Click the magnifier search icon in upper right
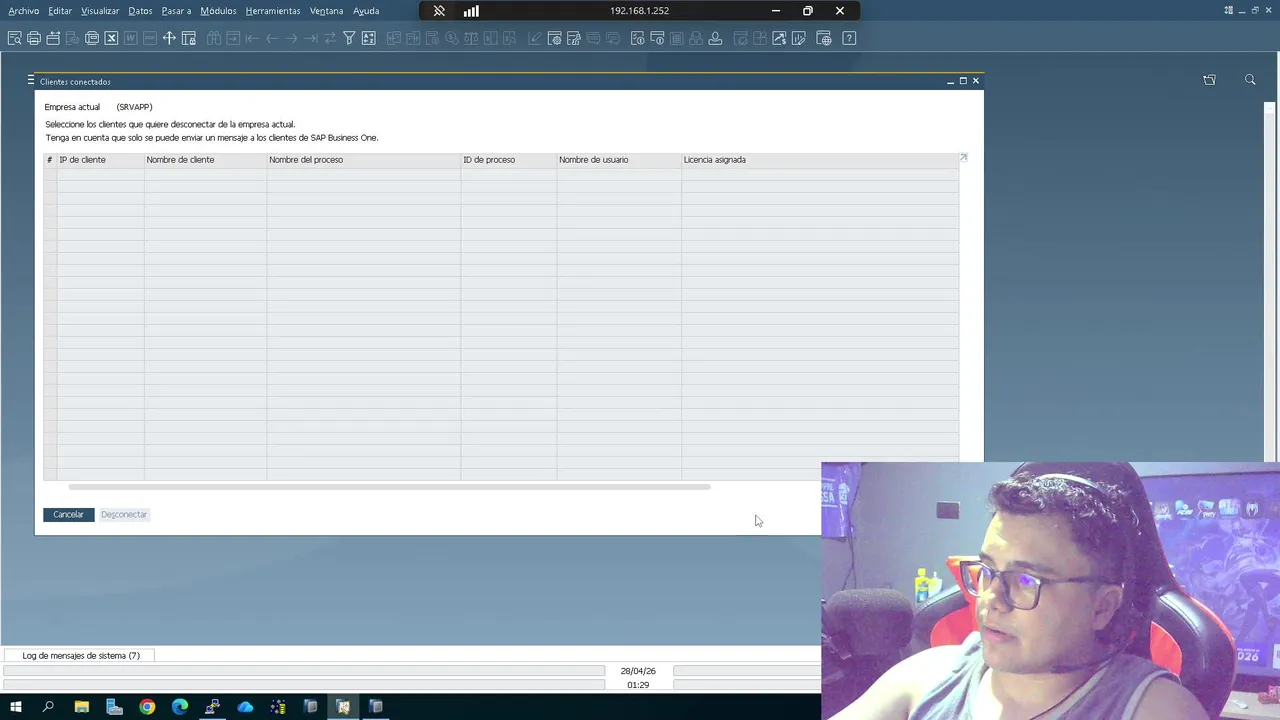1280x720 pixels. pos(1250,80)
